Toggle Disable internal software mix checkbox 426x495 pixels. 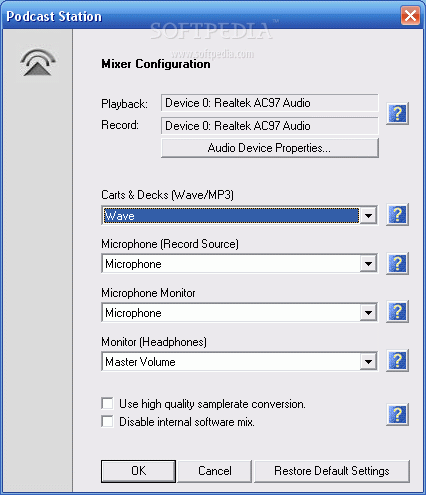(107, 421)
